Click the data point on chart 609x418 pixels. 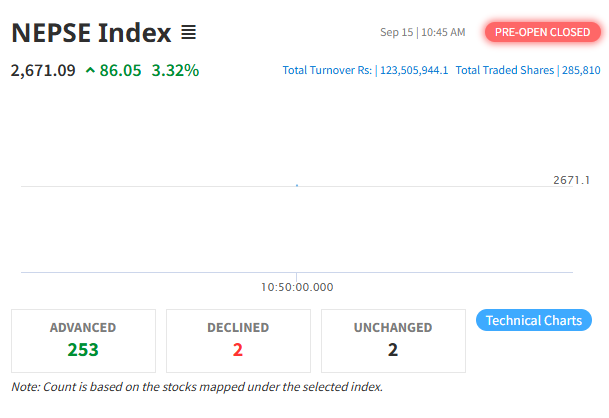(x=297, y=185)
